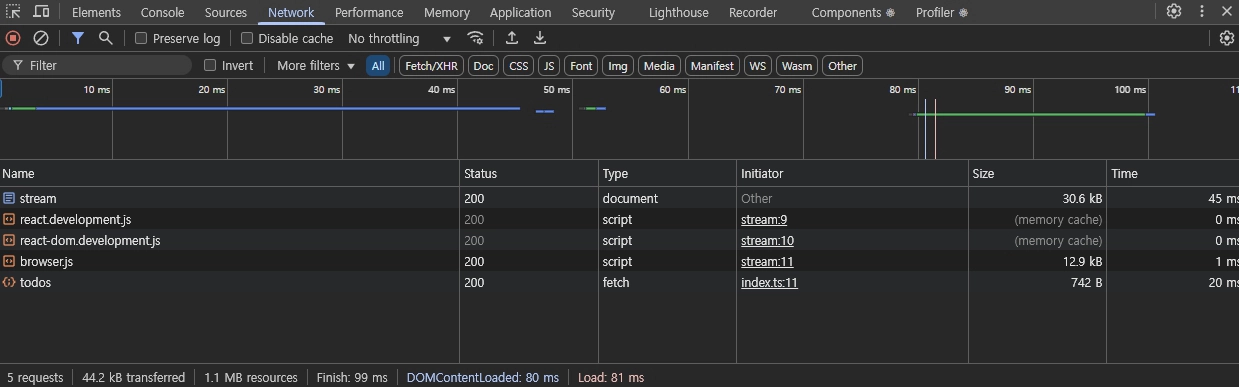Sort by the Type column header
Image resolution: width=1239 pixels, height=387 pixels.
(x=668, y=173)
